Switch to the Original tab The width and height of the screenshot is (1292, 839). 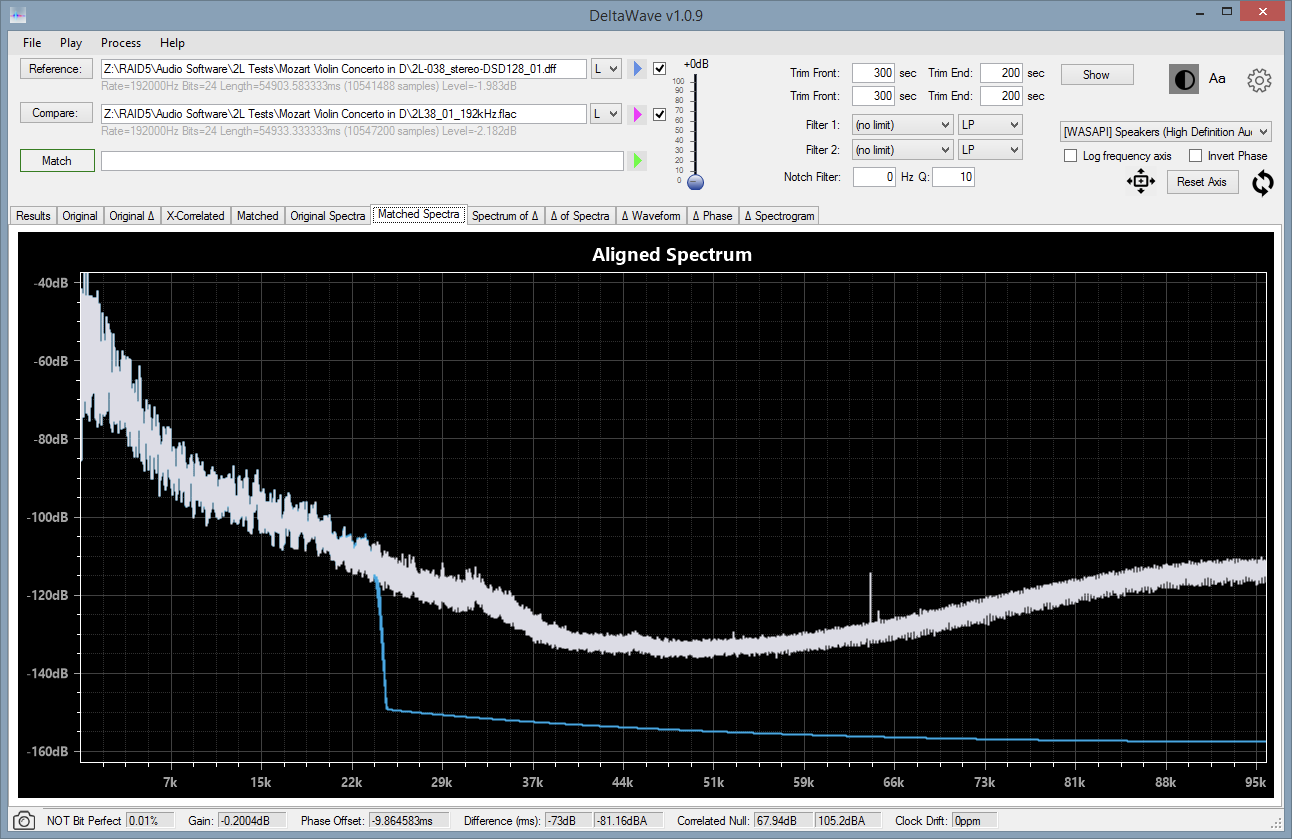tap(80, 216)
